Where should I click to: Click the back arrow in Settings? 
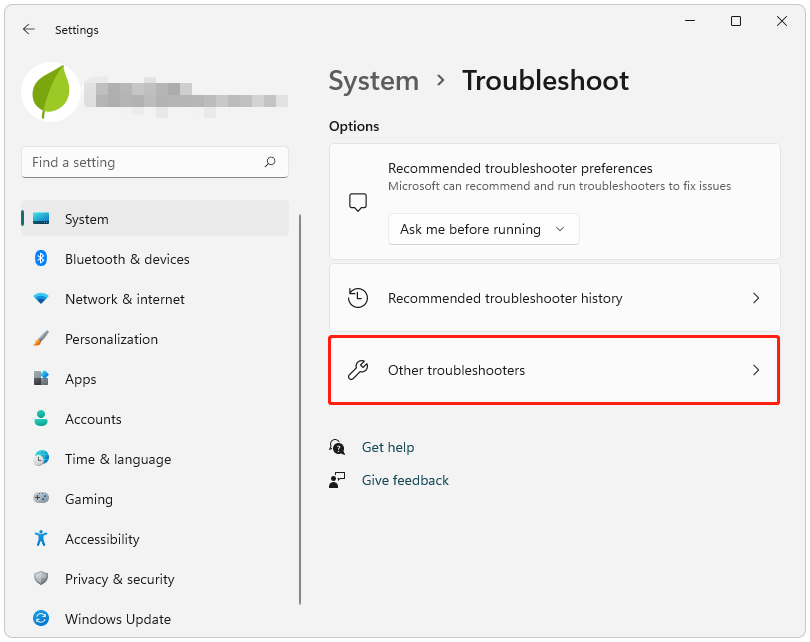[x=29, y=29]
